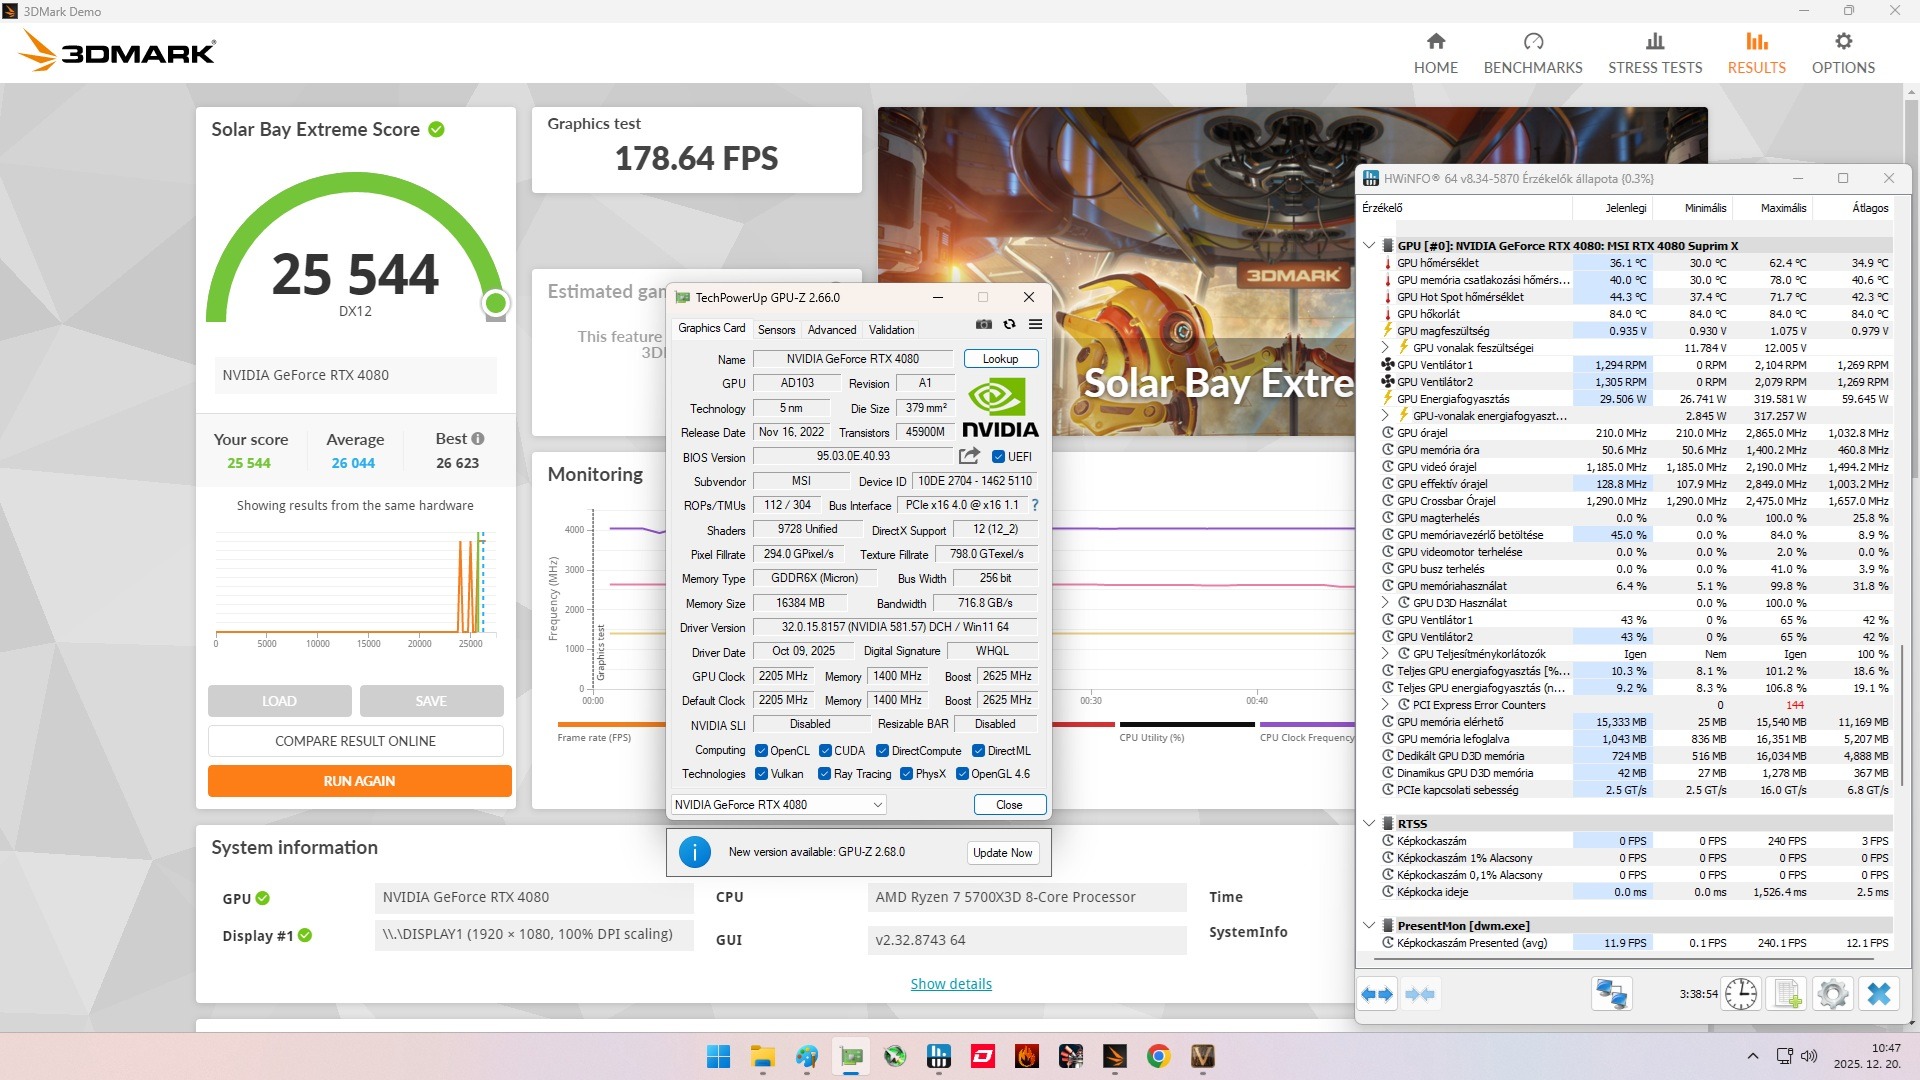This screenshot has height=1080, width=1920.
Task: Toggle the UEFI checkbox
Action: point(998,457)
